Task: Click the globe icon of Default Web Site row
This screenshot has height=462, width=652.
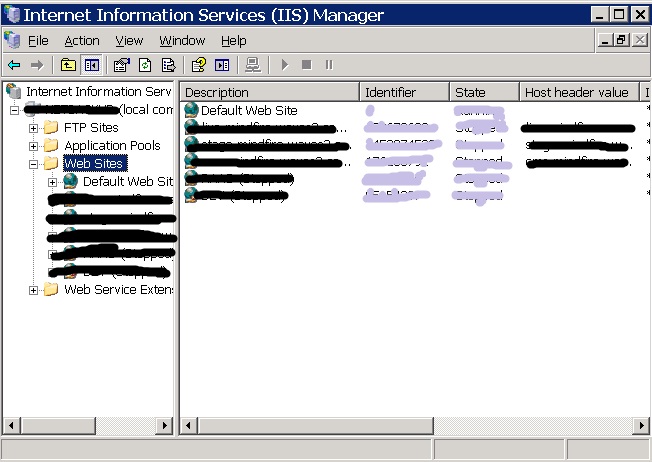Action: pyautogui.click(x=191, y=110)
